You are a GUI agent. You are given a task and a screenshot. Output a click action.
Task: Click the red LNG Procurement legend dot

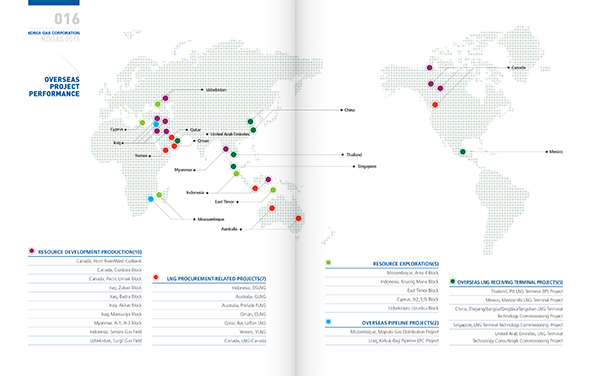(x=156, y=277)
